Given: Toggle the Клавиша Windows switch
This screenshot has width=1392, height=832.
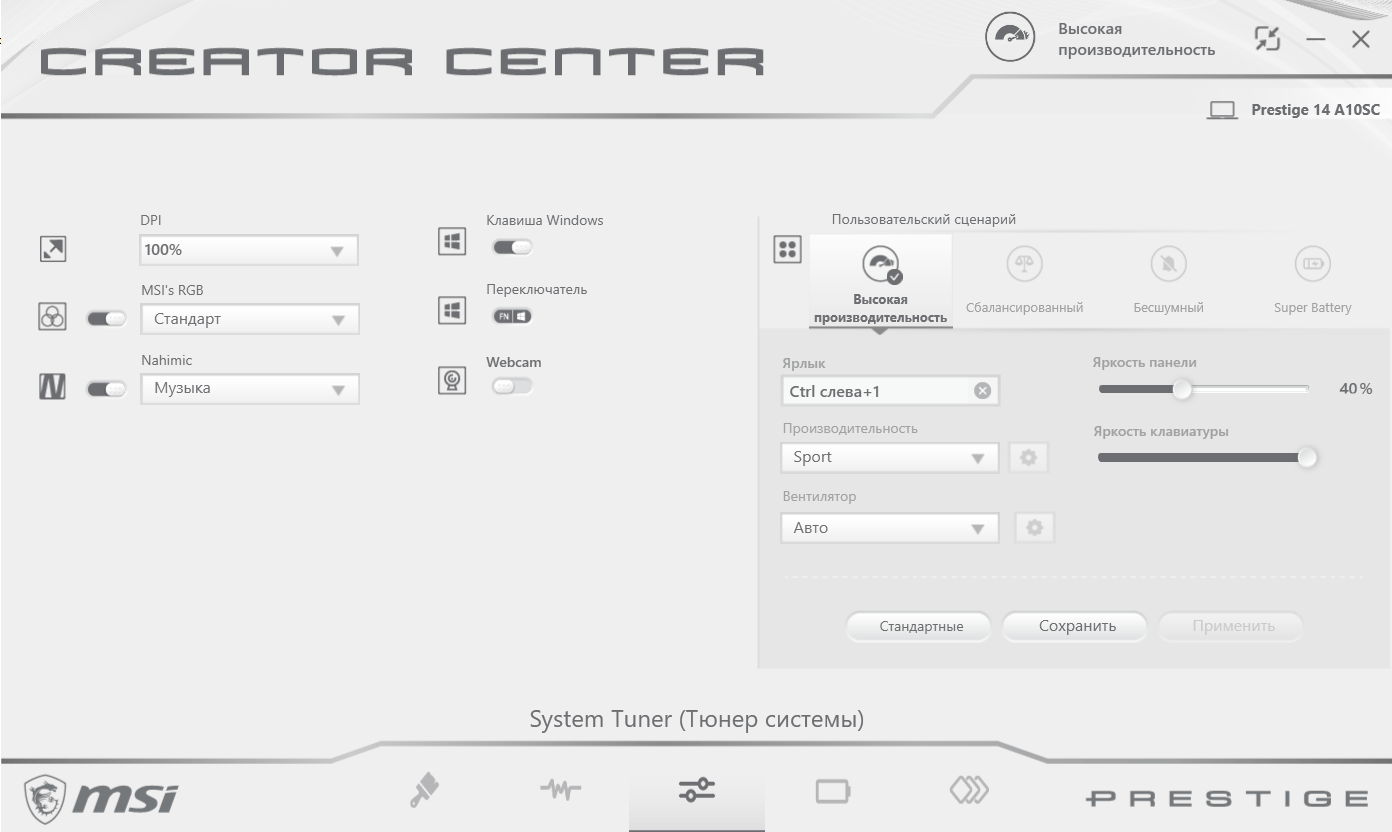Looking at the screenshot, I should pyautogui.click(x=512, y=247).
